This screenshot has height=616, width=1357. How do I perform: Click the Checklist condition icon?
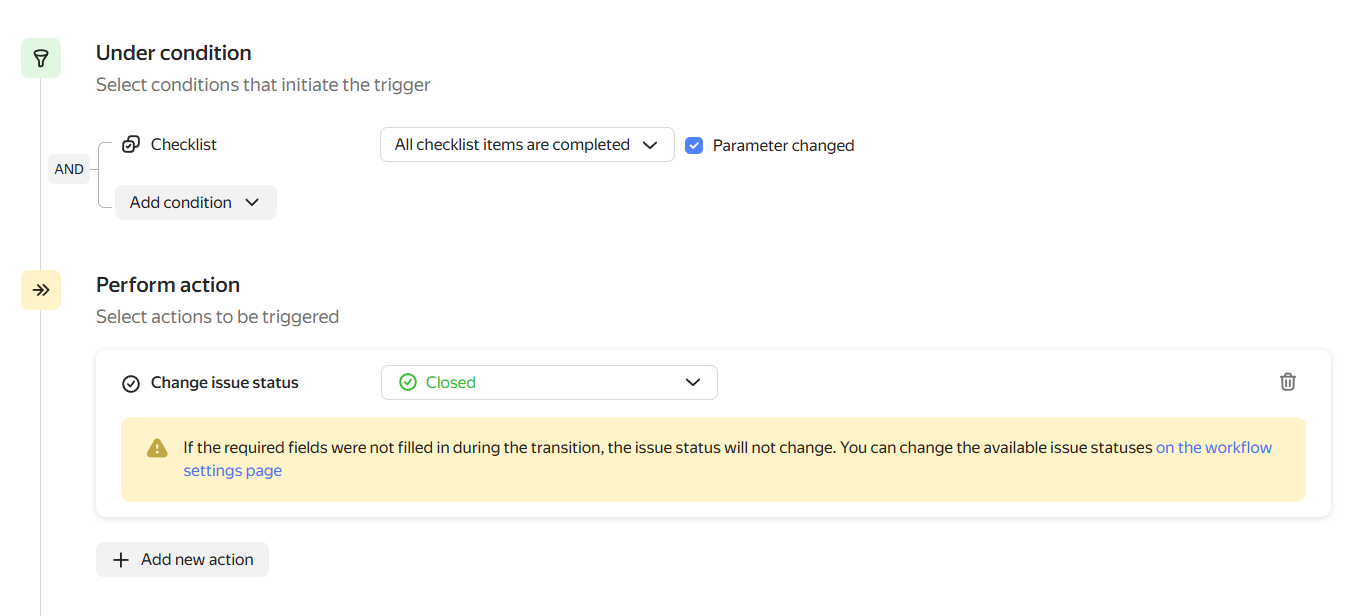[131, 145]
